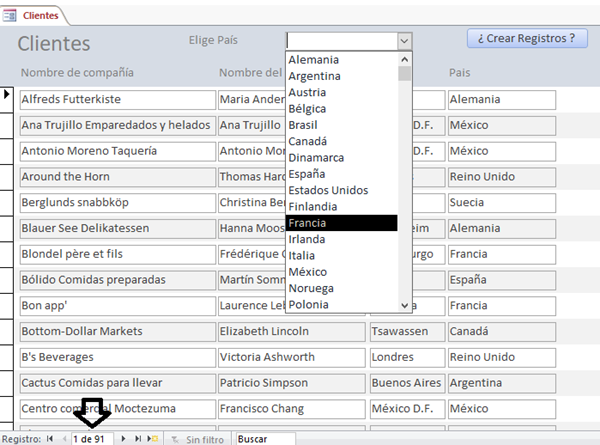Select Irlanda in the dropdown list

point(342,239)
